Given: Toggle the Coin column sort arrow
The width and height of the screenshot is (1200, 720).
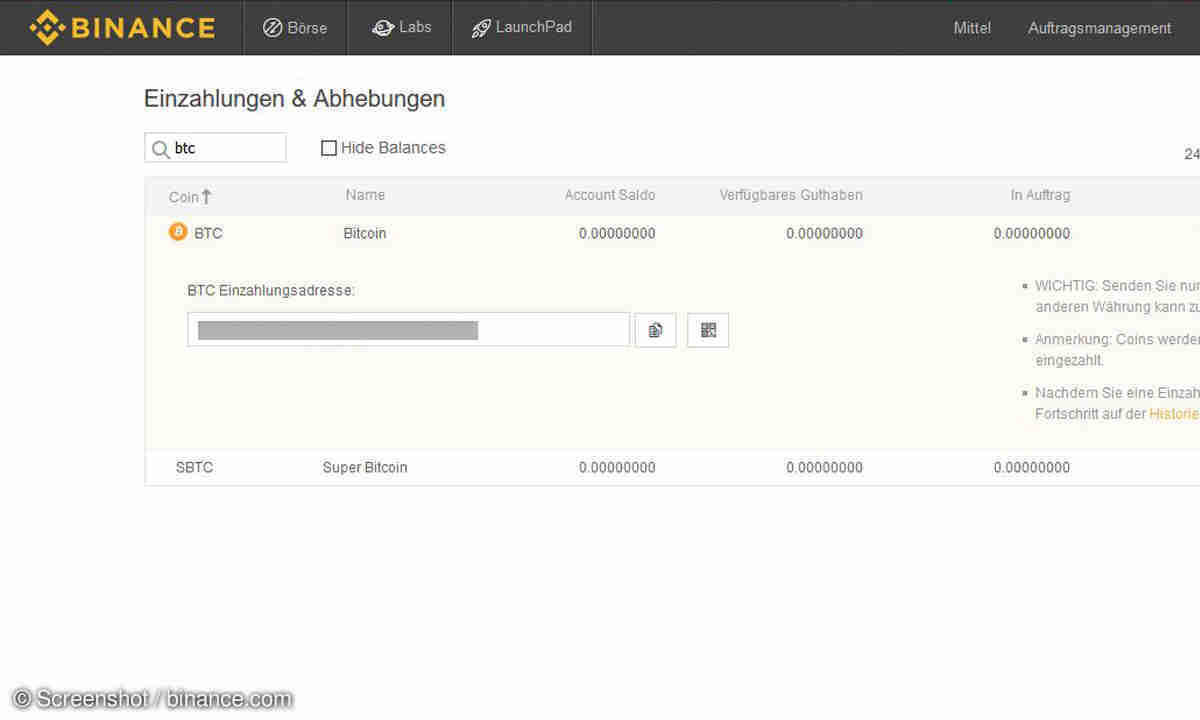Looking at the screenshot, I should (x=206, y=195).
